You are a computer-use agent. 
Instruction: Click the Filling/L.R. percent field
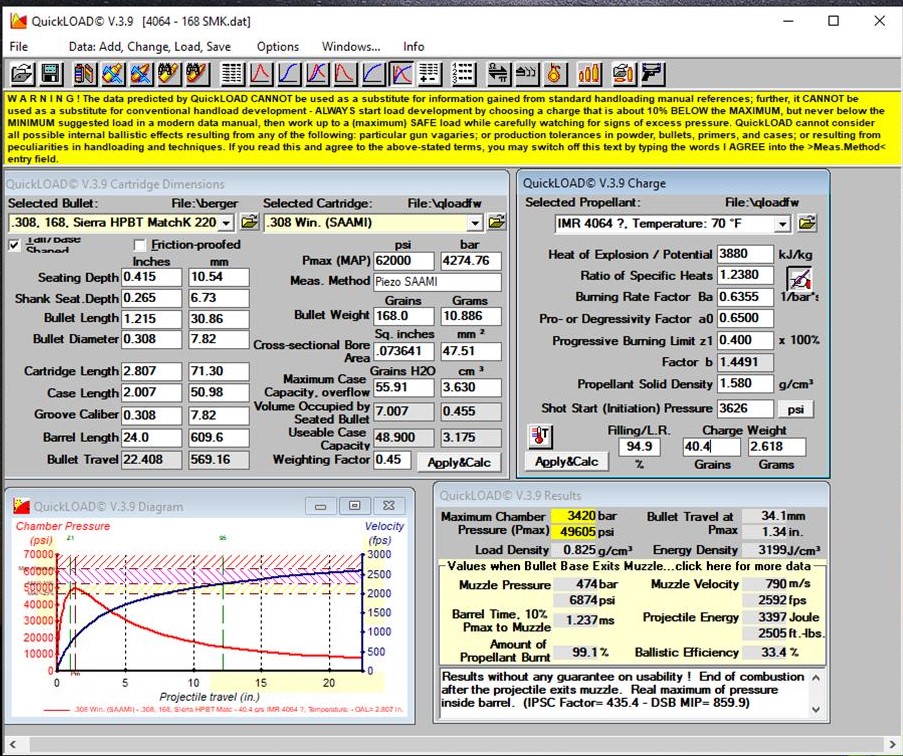pyautogui.click(x=639, y=446)
